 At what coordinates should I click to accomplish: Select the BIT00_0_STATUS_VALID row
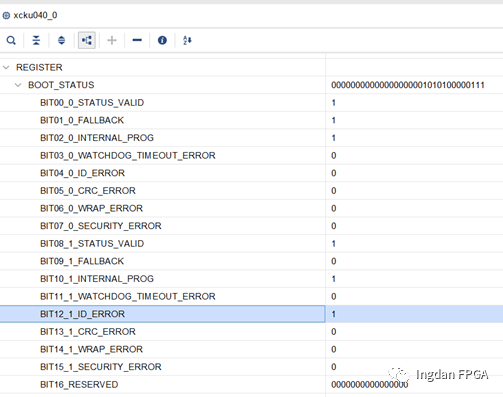251,103
